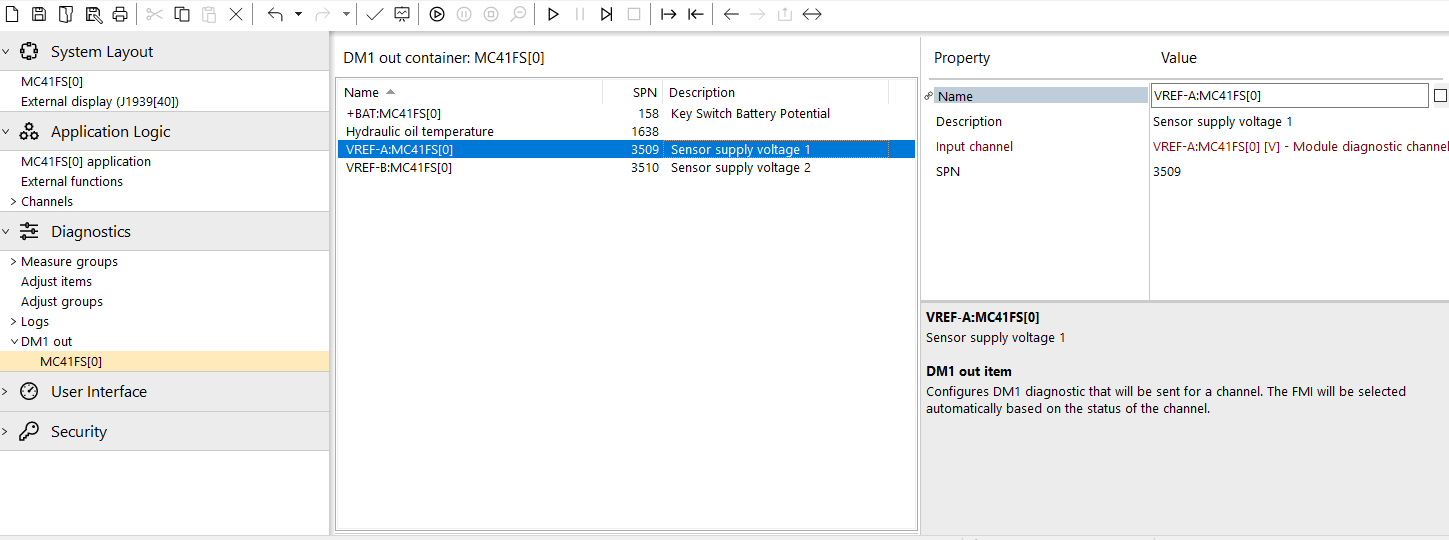Sort list by Description column header
Image resolution: width=1449 pixels, height=540 pixels.
point(776,92)
